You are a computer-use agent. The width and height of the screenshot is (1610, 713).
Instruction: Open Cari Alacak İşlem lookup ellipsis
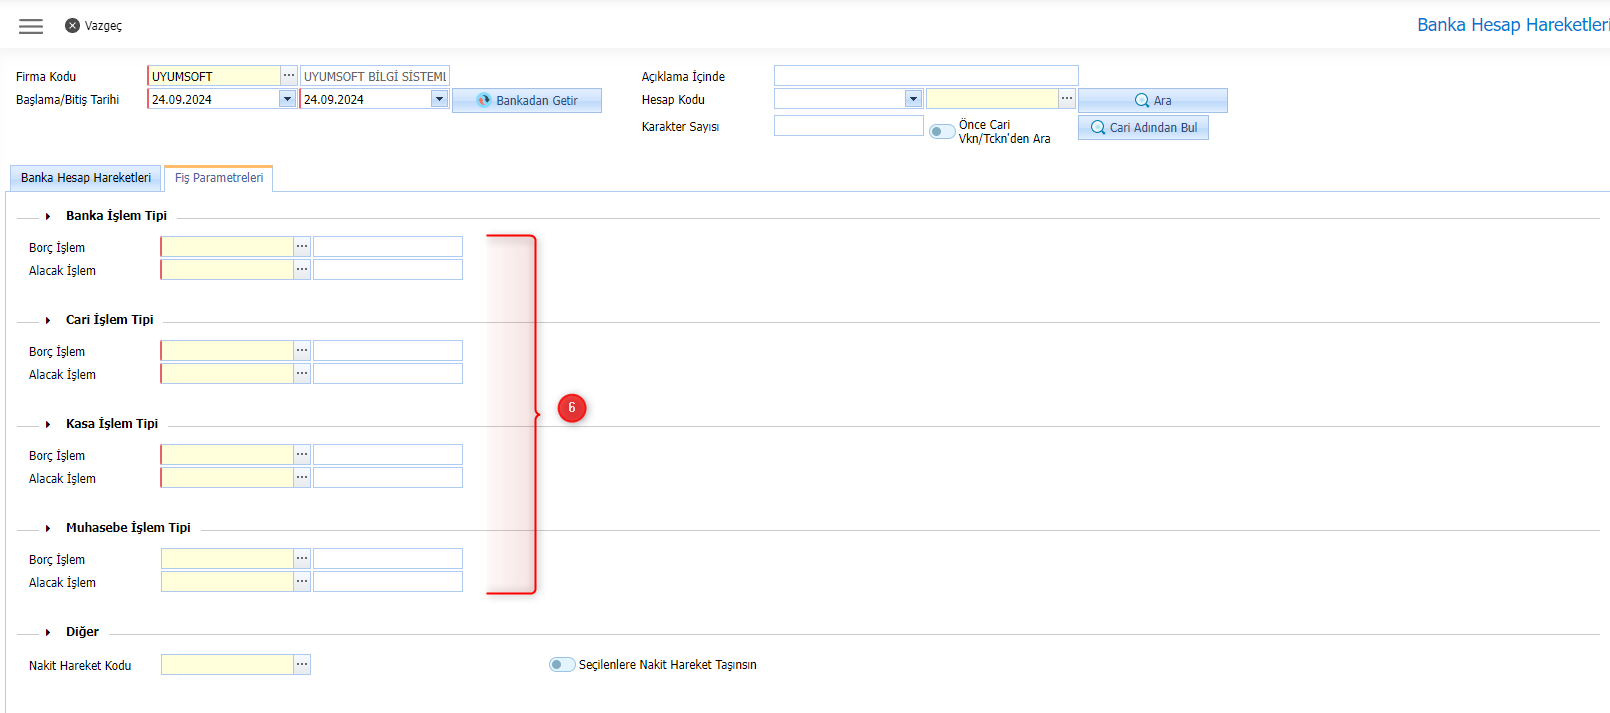coord(302,374)
